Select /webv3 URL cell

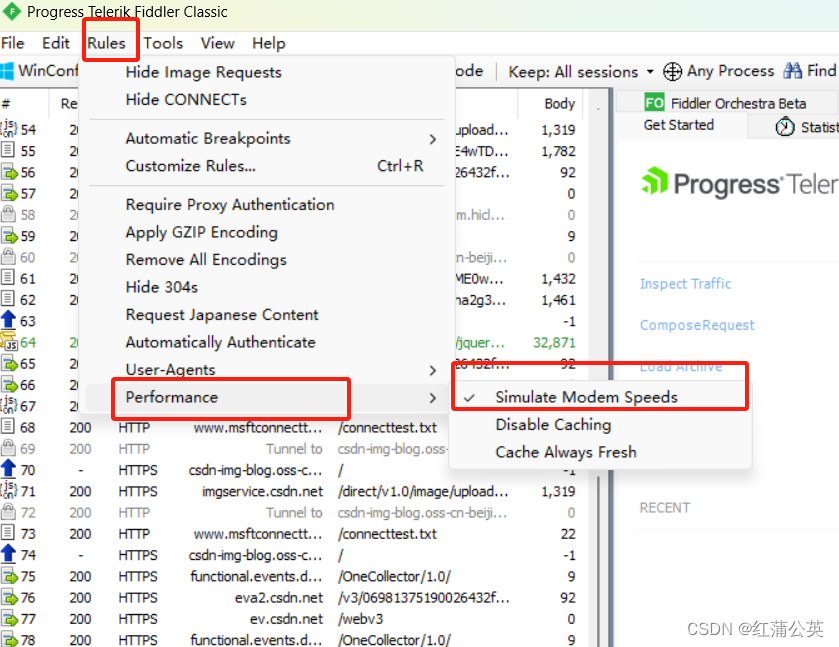click(x=361, y=619)
